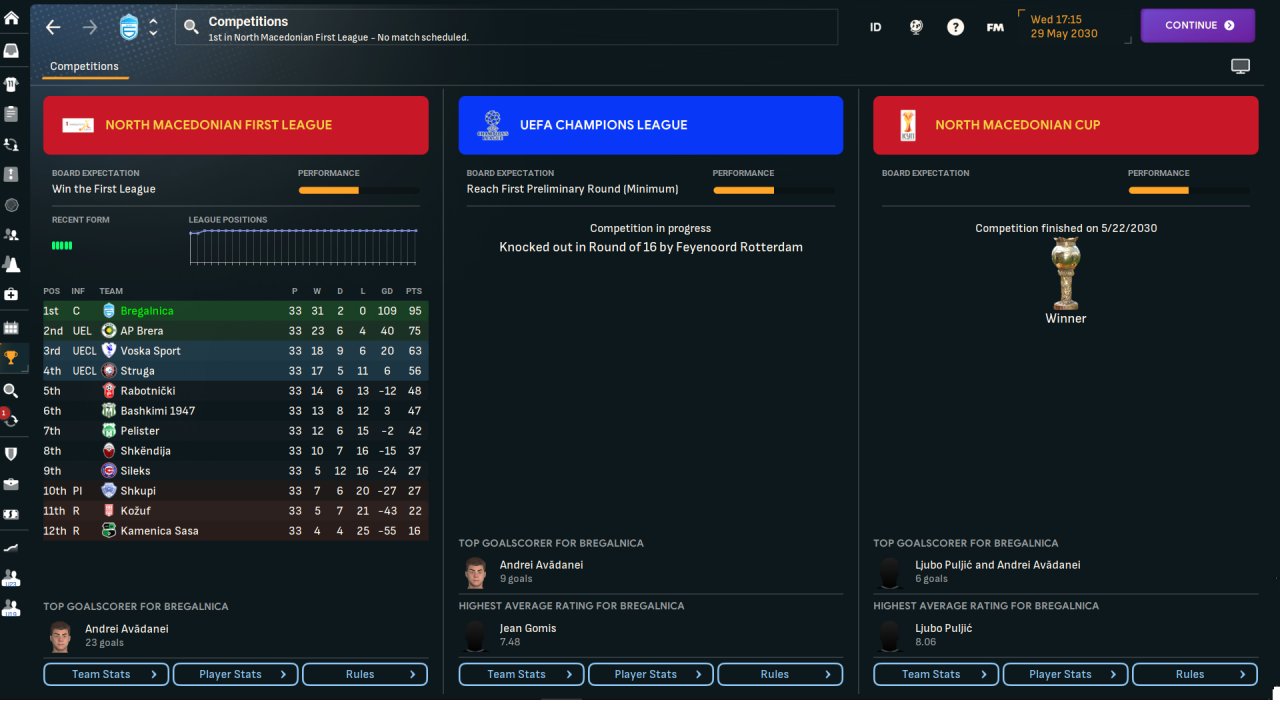Open Pelister in the league table
The image size is (1280, 720).
140,431
